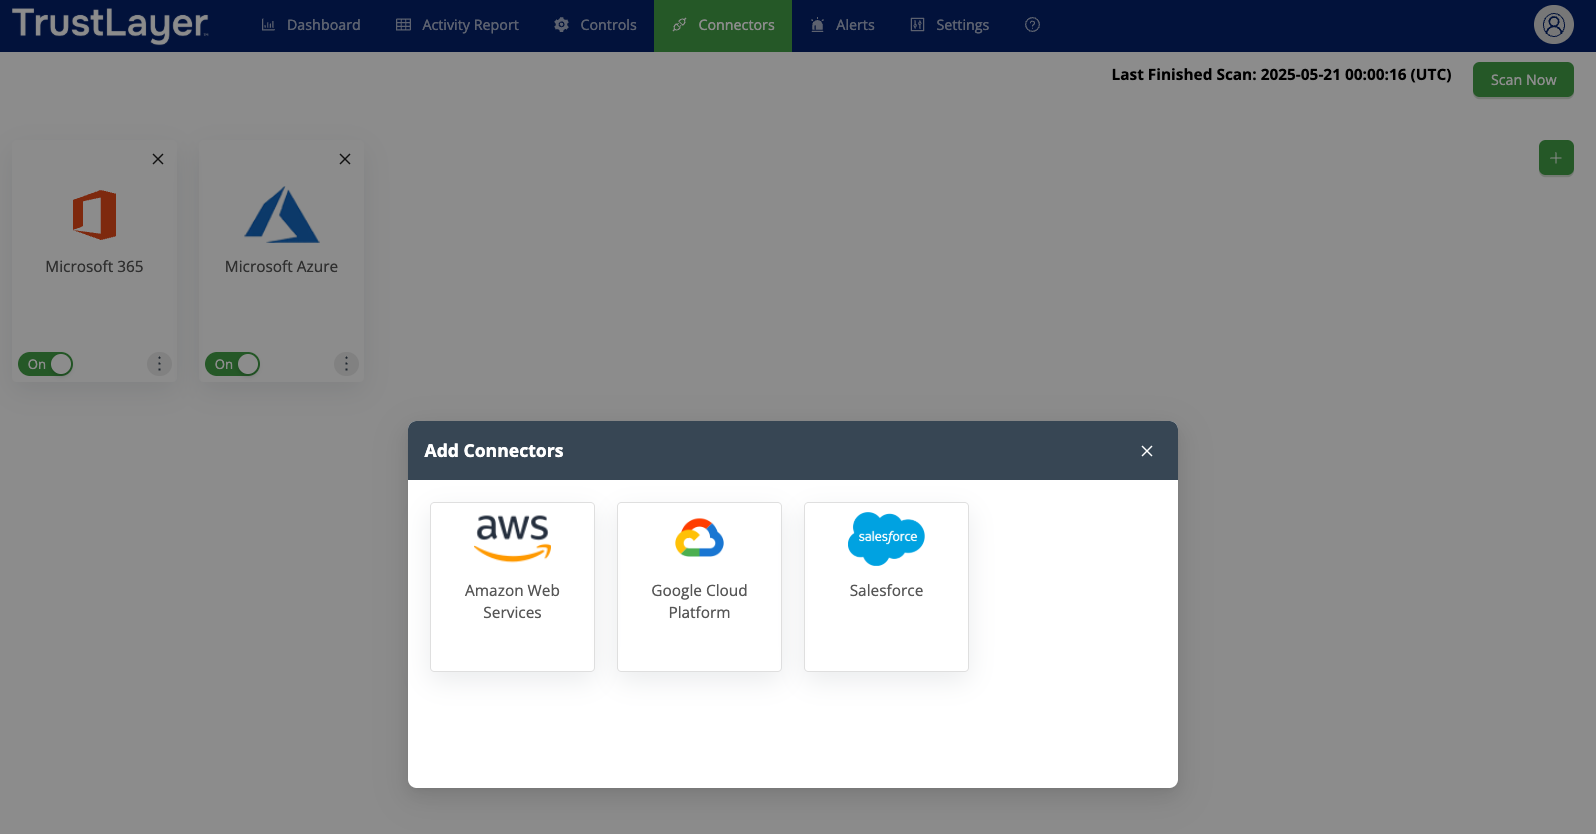1596x834 pixels.
Task: Open the user profile avatar
Action: pos(1554,25)
